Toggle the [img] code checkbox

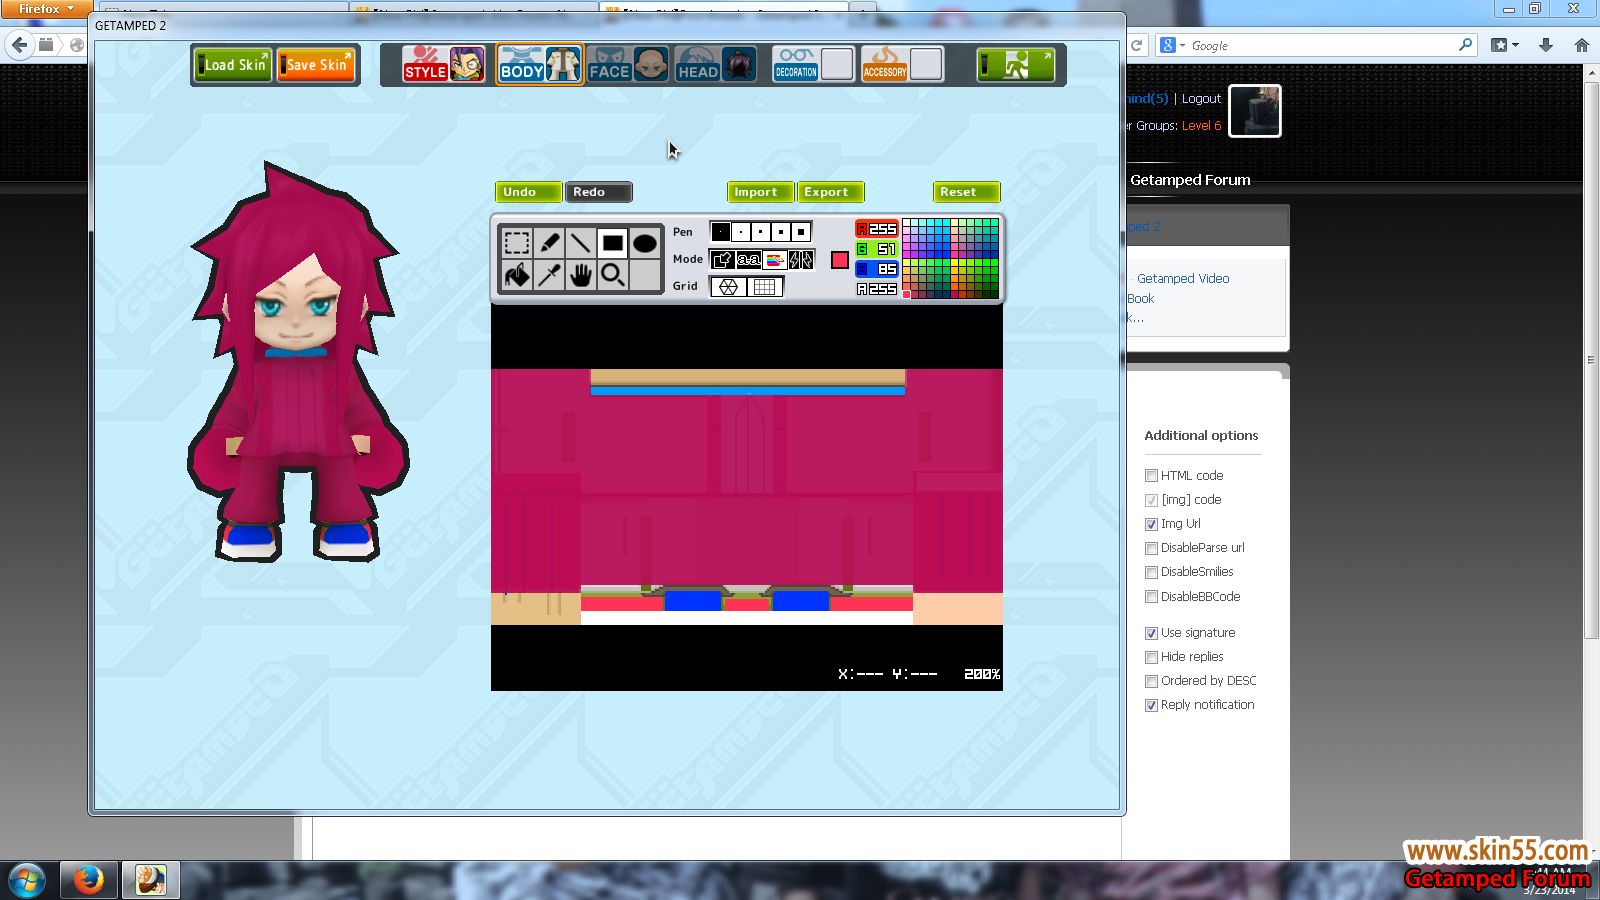(x=1151, y=500)
